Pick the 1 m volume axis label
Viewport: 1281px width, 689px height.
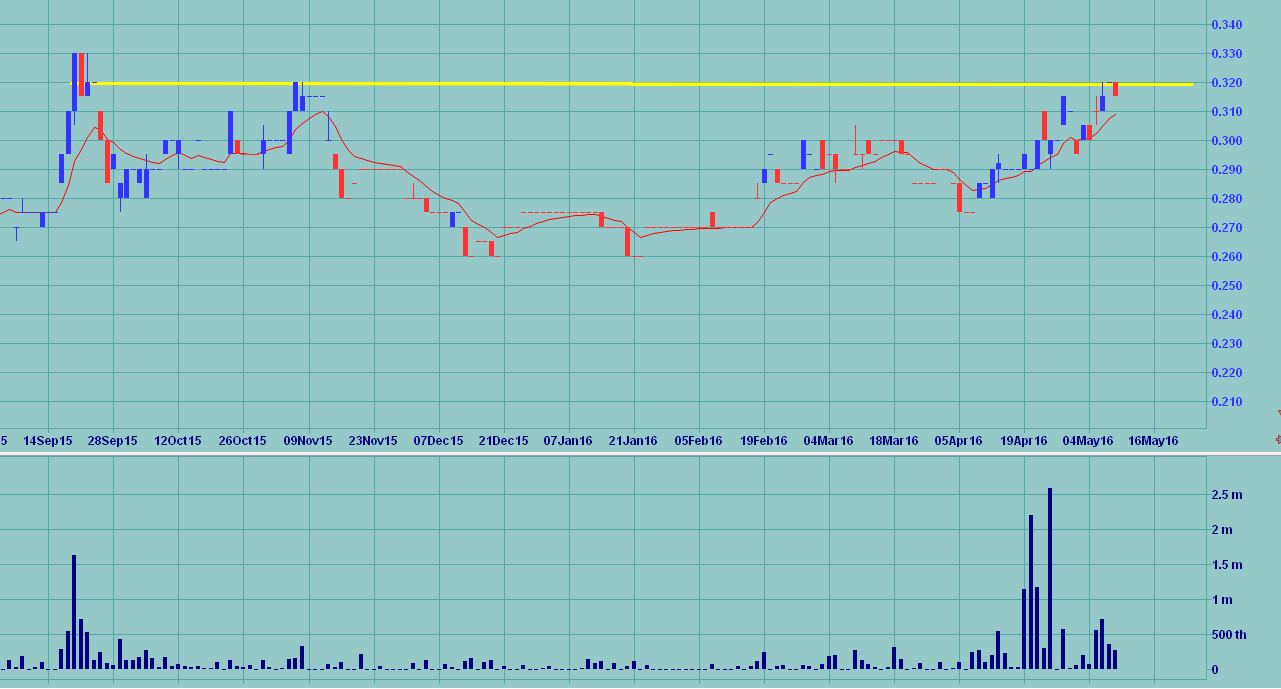click(x=1221, y=600)
